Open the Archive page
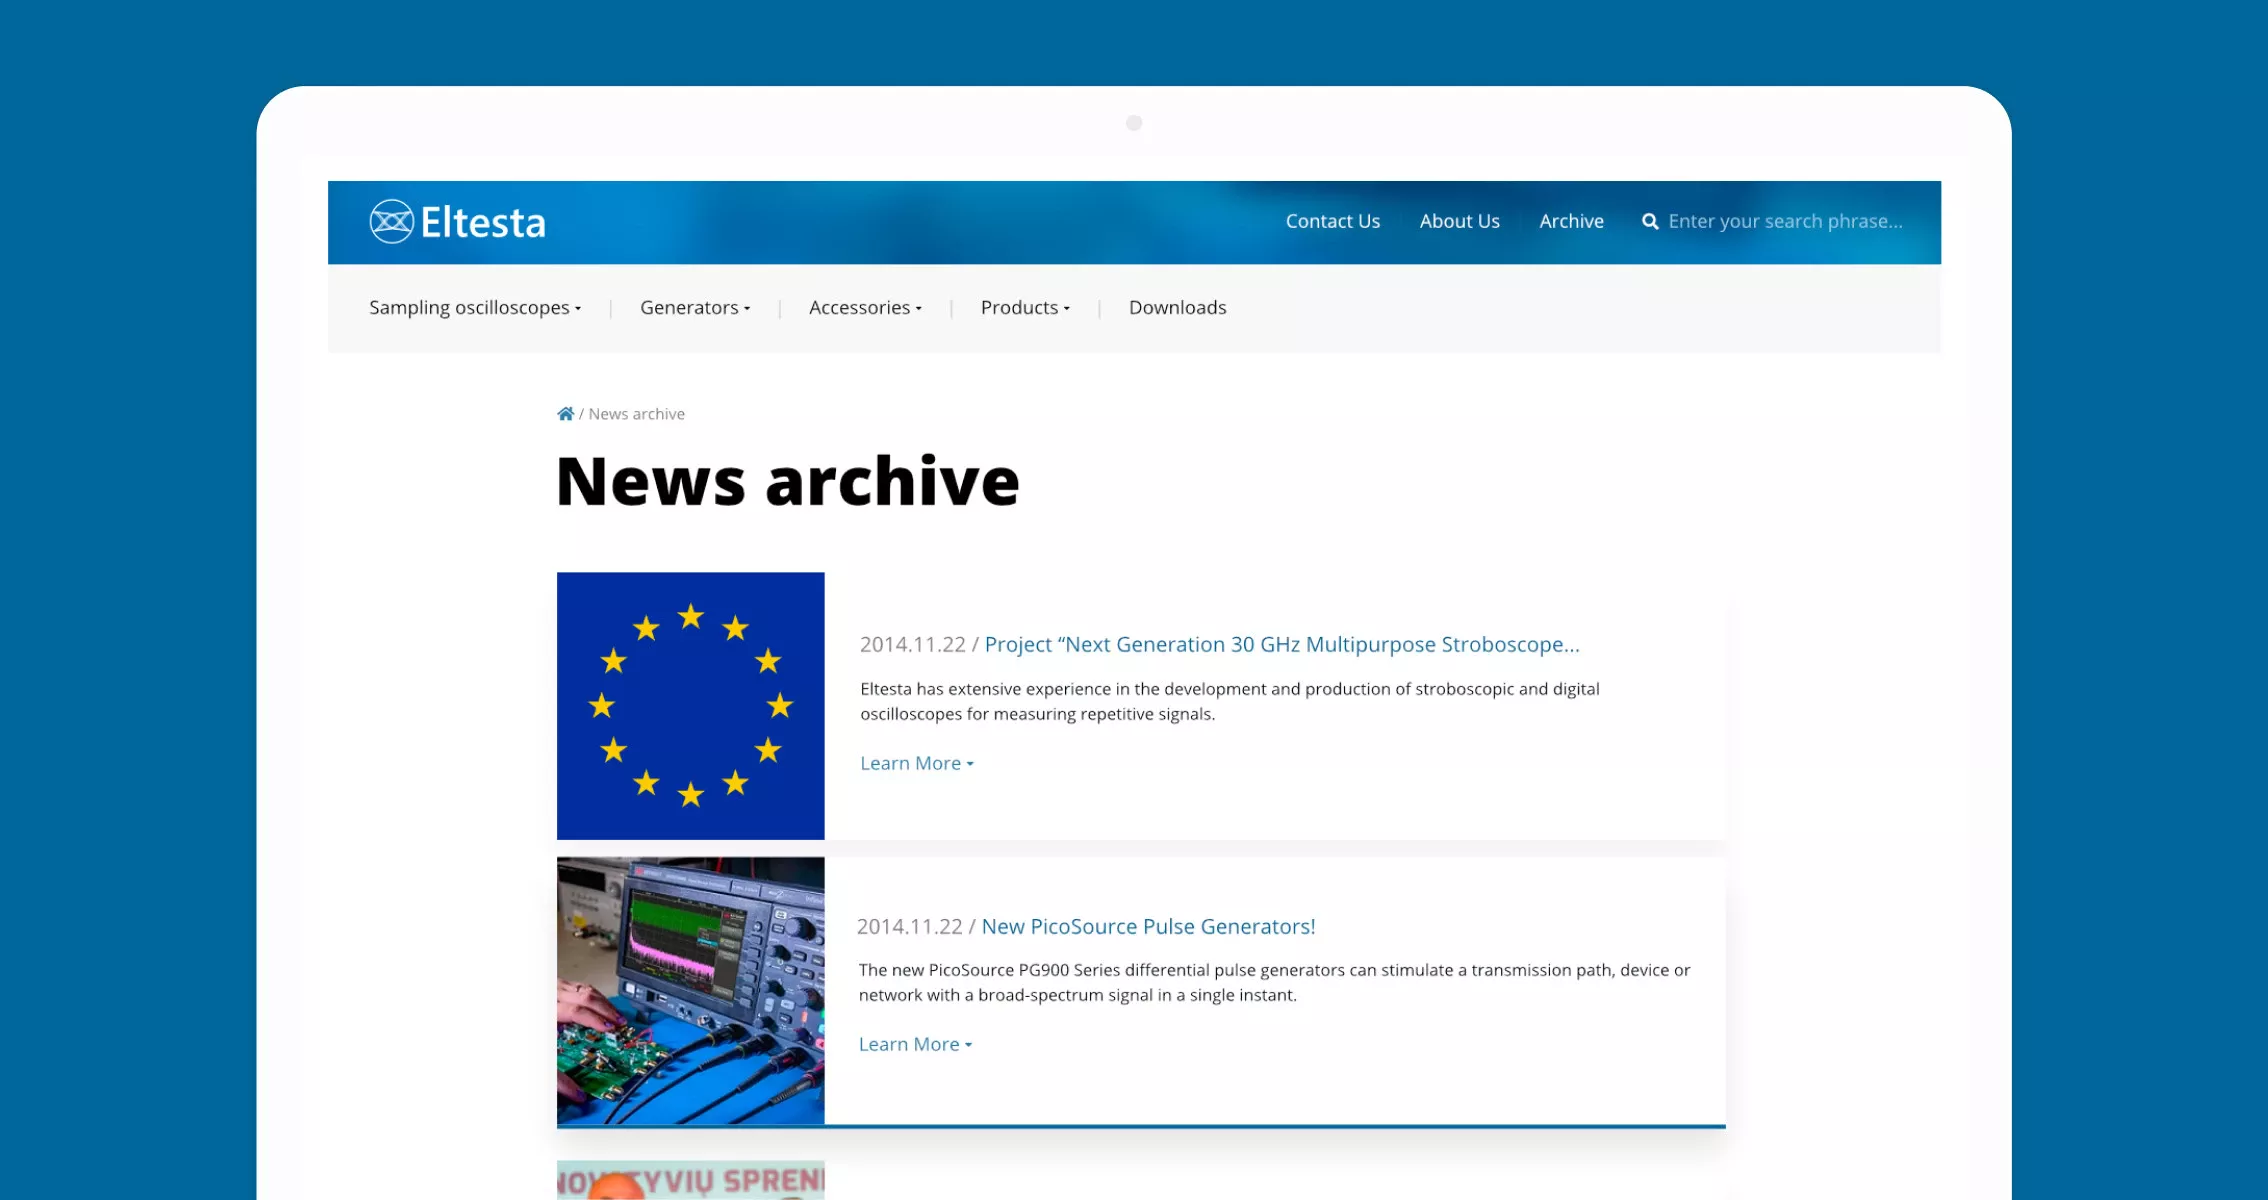The image size is (2268, 1200). [x=1571, y=221]
